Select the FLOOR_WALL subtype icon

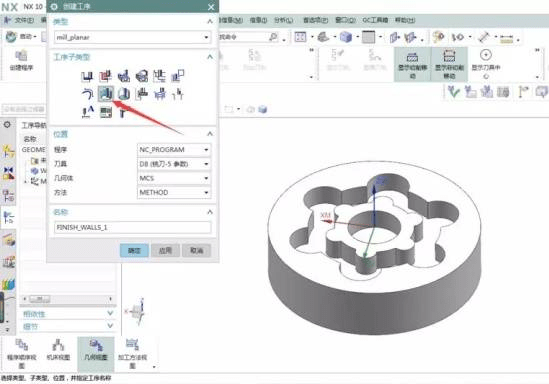pyautogui.click(x=87, y=76)
